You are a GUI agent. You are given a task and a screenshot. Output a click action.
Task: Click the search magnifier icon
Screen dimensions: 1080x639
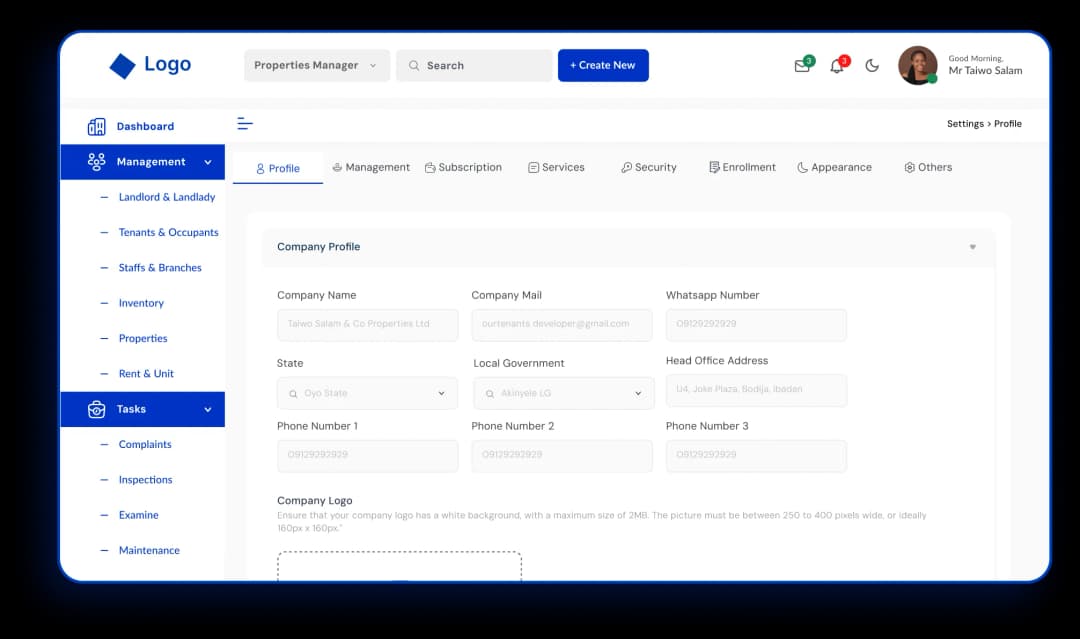414,66
